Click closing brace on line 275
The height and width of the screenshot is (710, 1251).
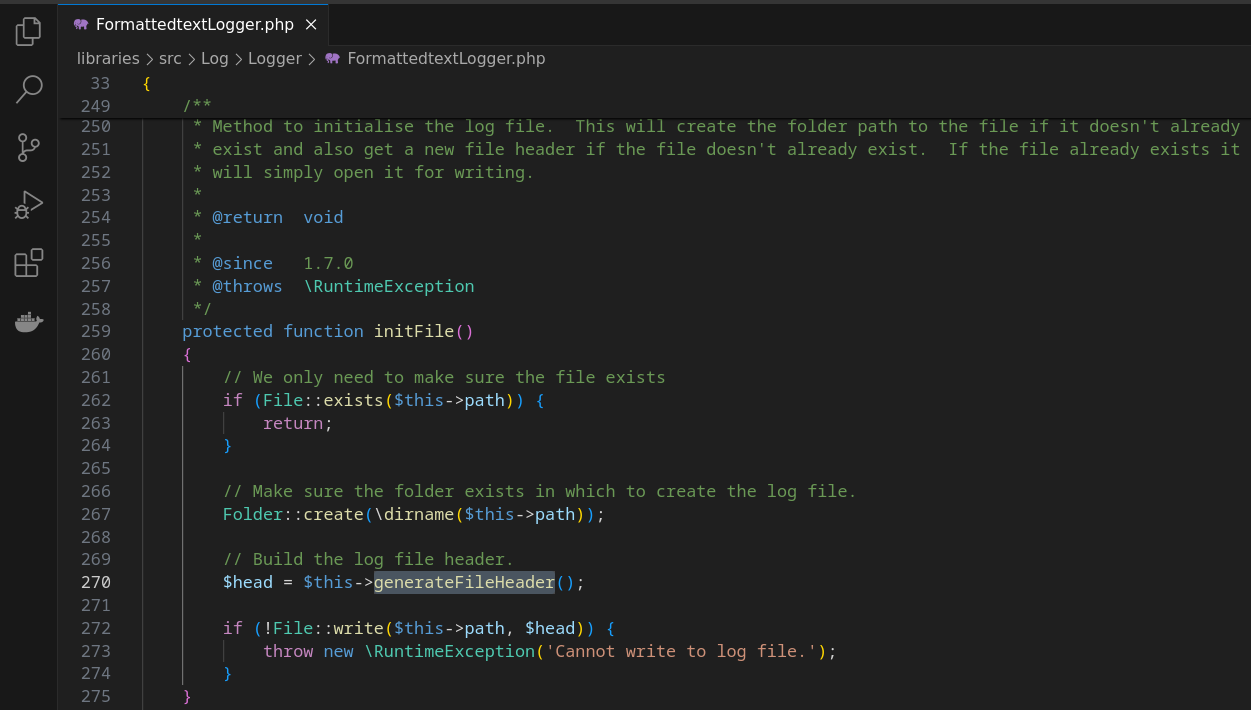coord(187,696)
